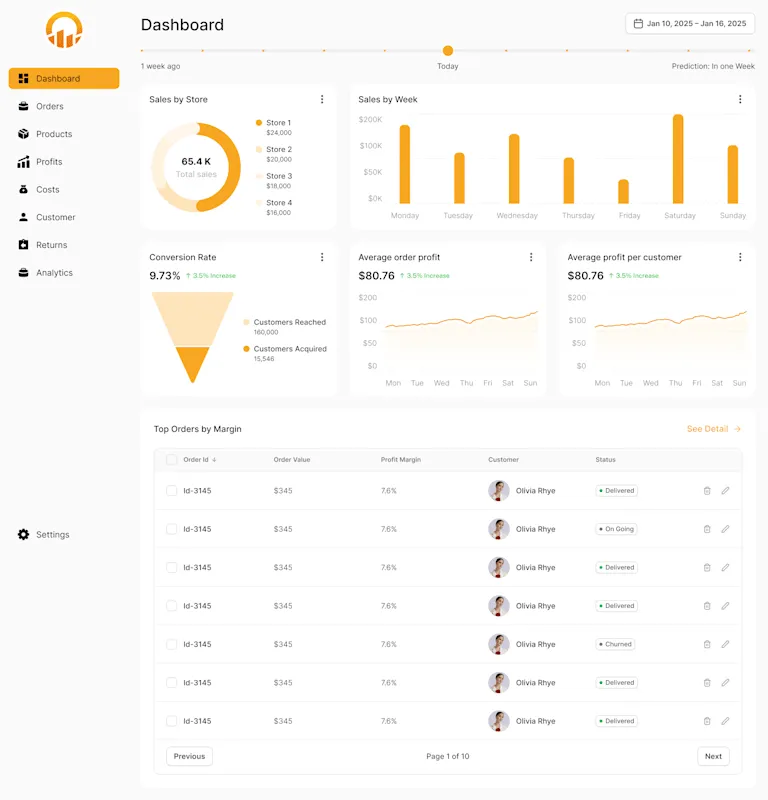
Task: Open Settings via the gear icon
Action: coord(24,535)
